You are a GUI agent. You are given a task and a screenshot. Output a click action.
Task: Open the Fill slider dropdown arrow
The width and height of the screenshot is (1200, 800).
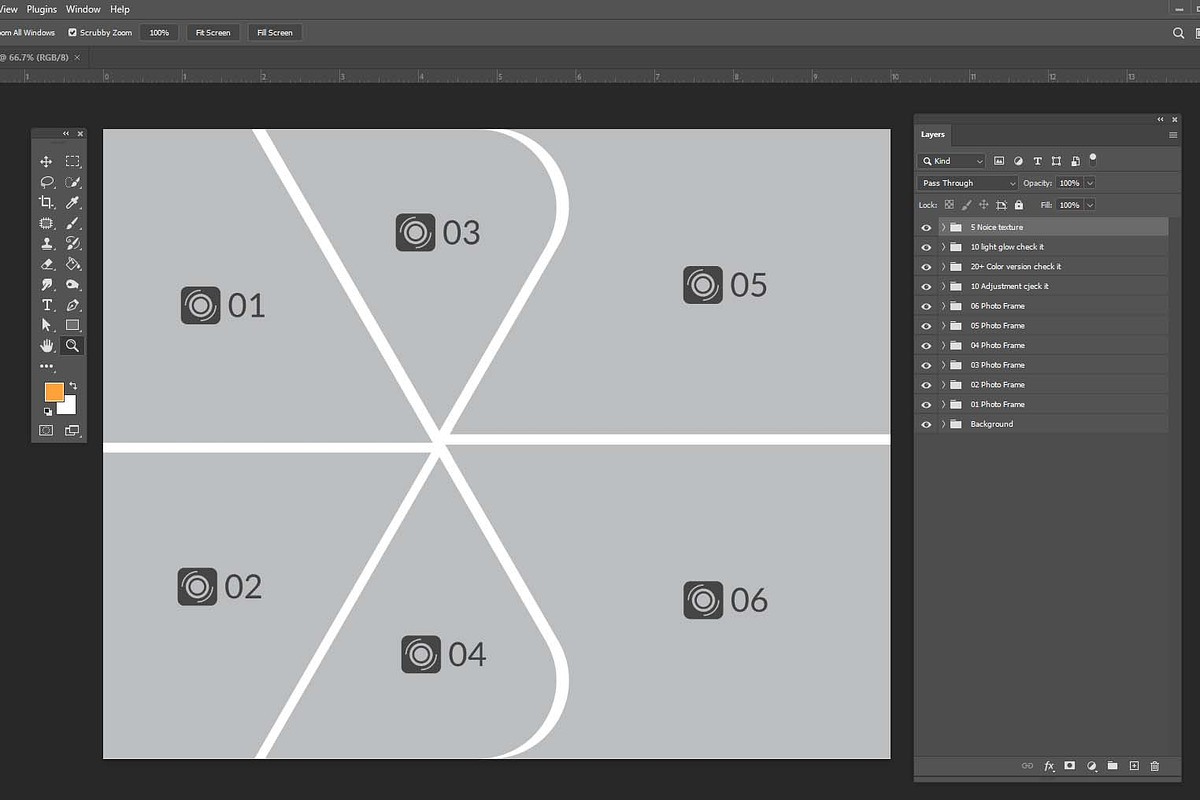pyautogui.click(x=1089, y=205)
